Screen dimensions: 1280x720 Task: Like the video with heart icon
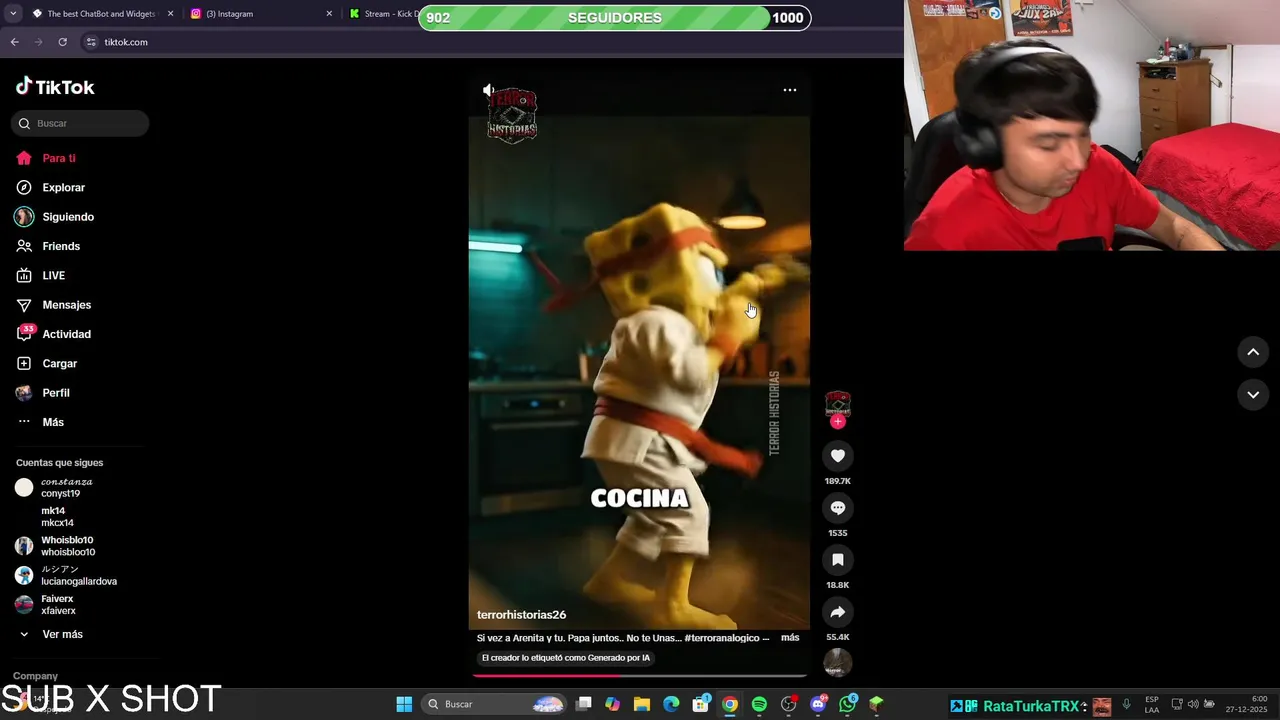[838, 456]
